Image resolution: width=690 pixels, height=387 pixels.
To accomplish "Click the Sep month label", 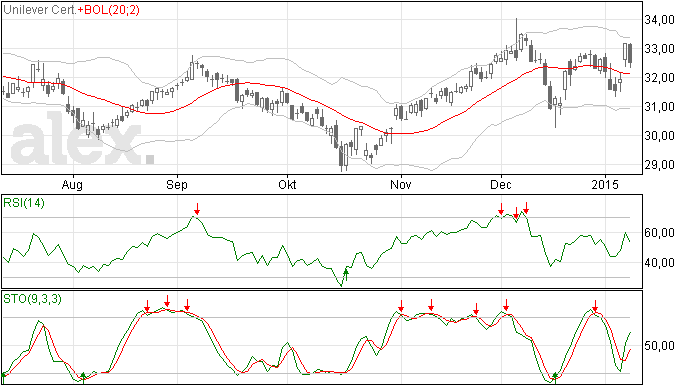I will point(177,184).
